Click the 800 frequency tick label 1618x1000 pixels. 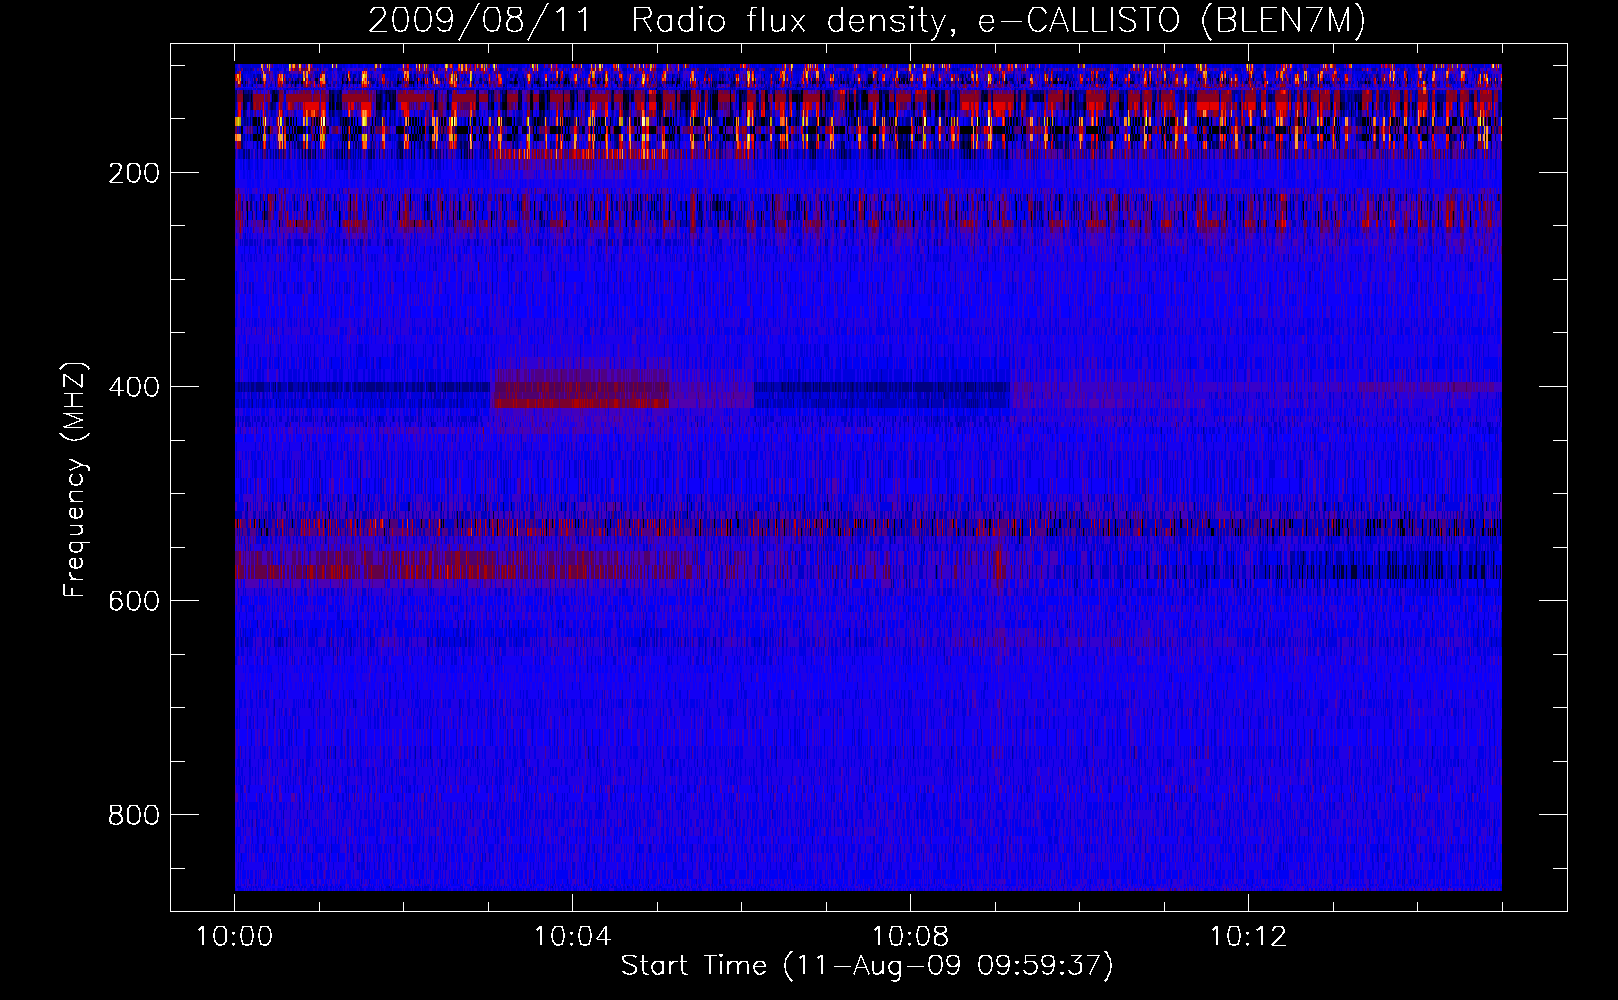134,815
